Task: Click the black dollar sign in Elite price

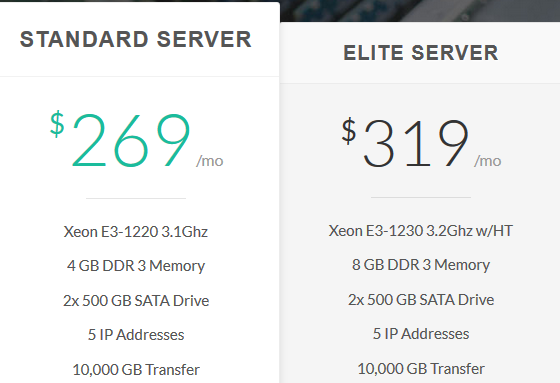Action: 349,131
